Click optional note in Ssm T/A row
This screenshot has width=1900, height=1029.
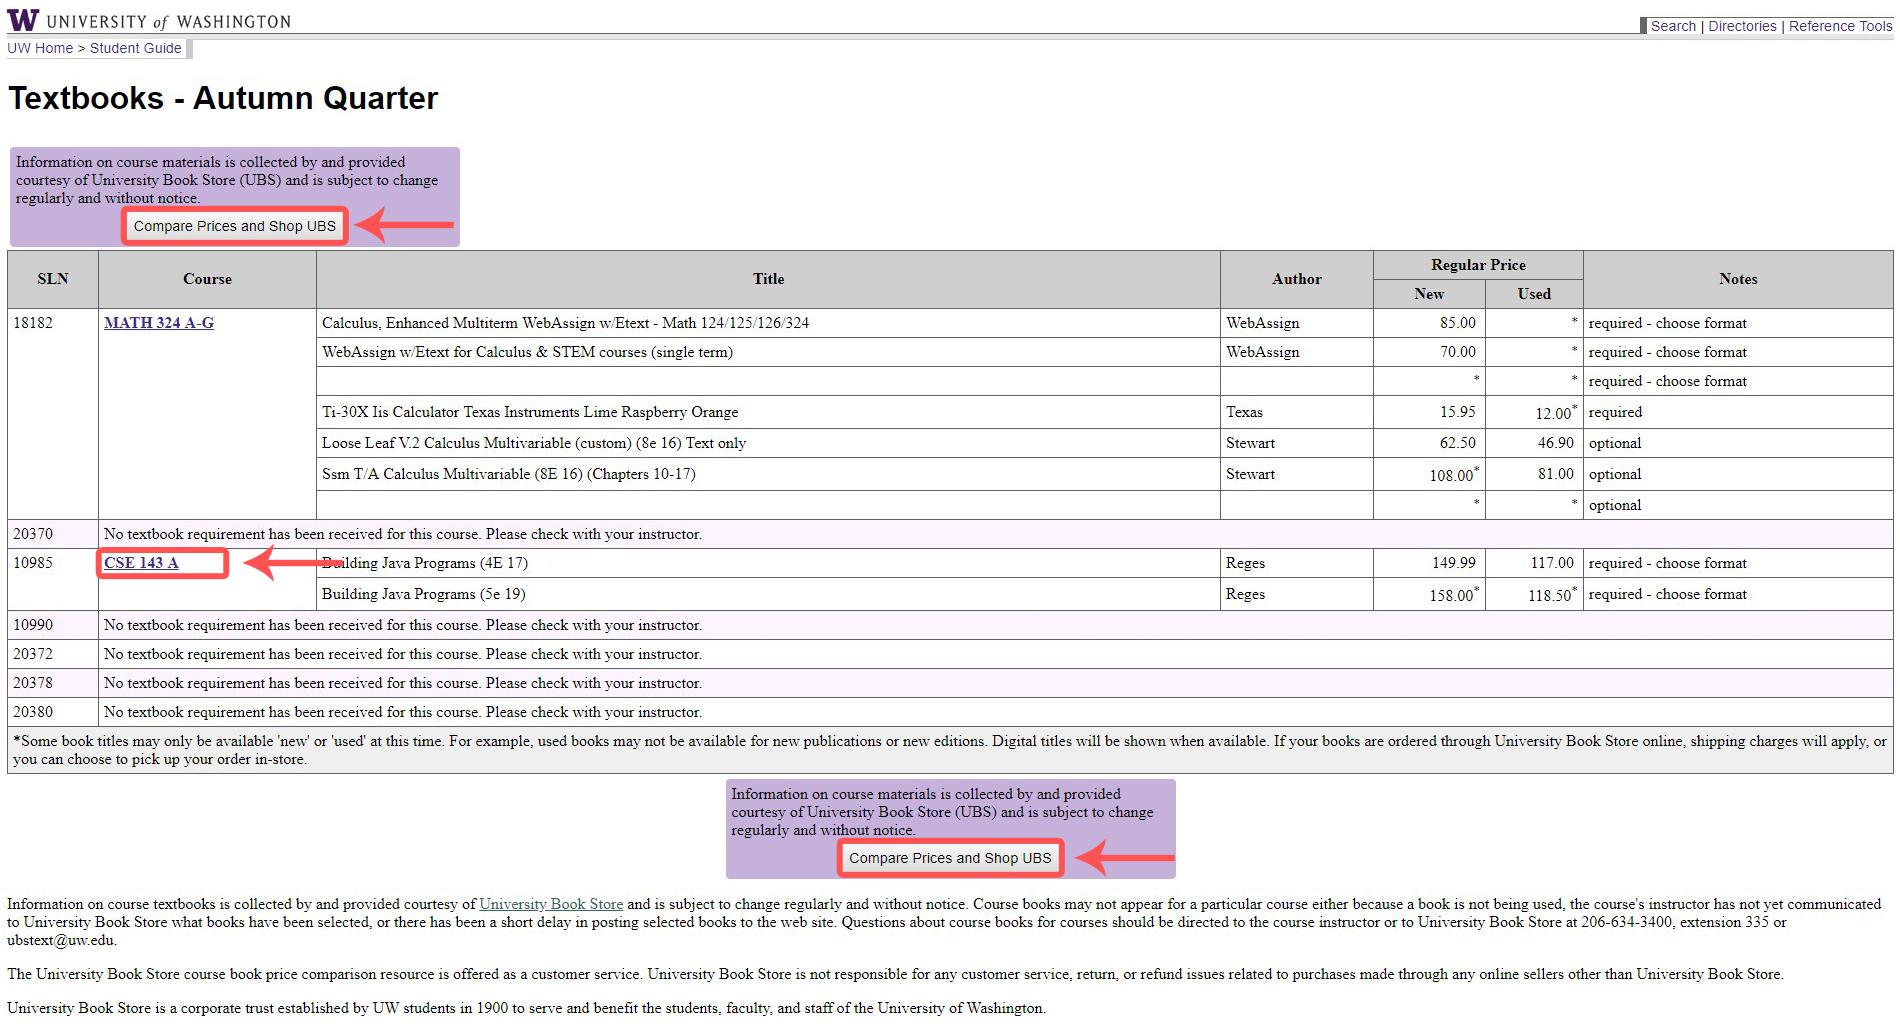[1615, 474]
